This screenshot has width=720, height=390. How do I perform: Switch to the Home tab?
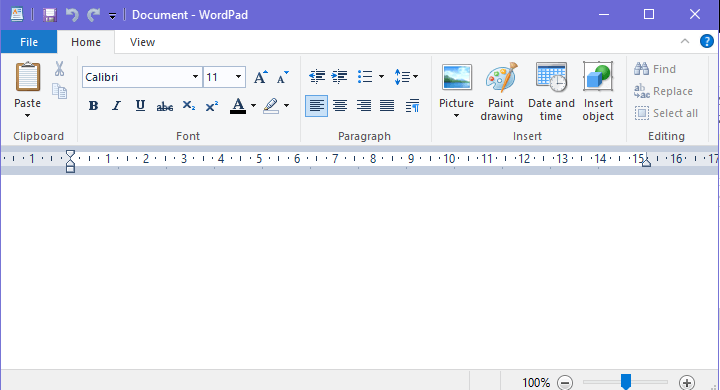(x=86, y=42)
